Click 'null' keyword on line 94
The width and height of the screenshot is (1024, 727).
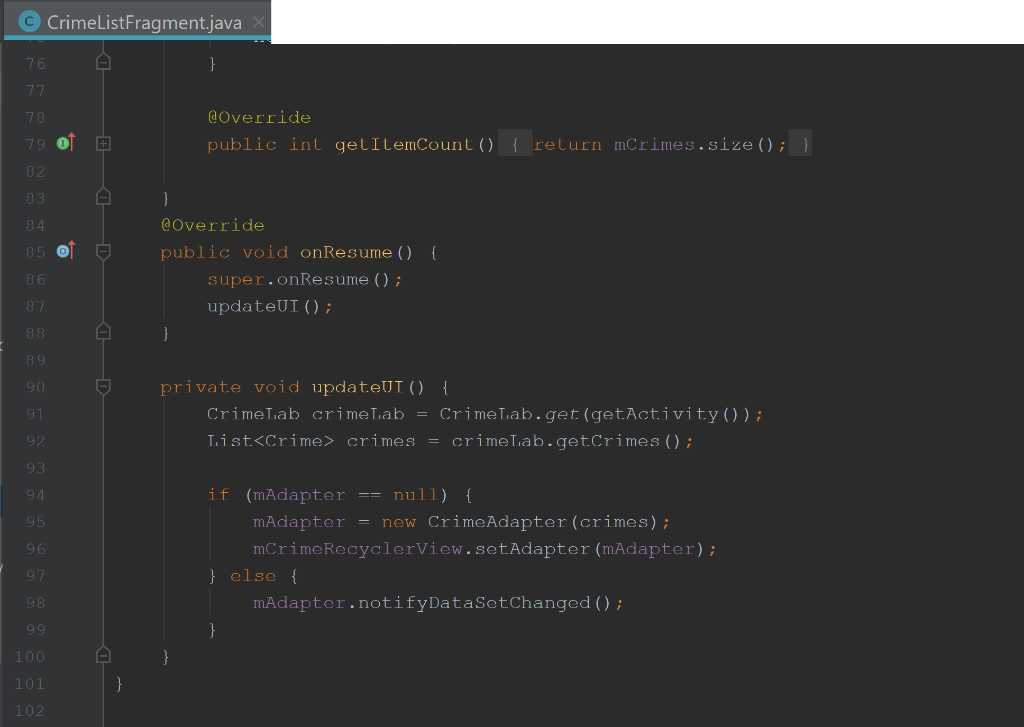(x=415, y=495)
